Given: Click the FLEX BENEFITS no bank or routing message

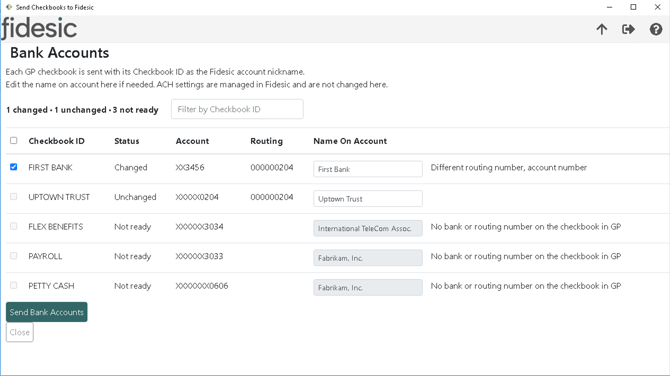Looking at the screenshot, I should 526,226.
